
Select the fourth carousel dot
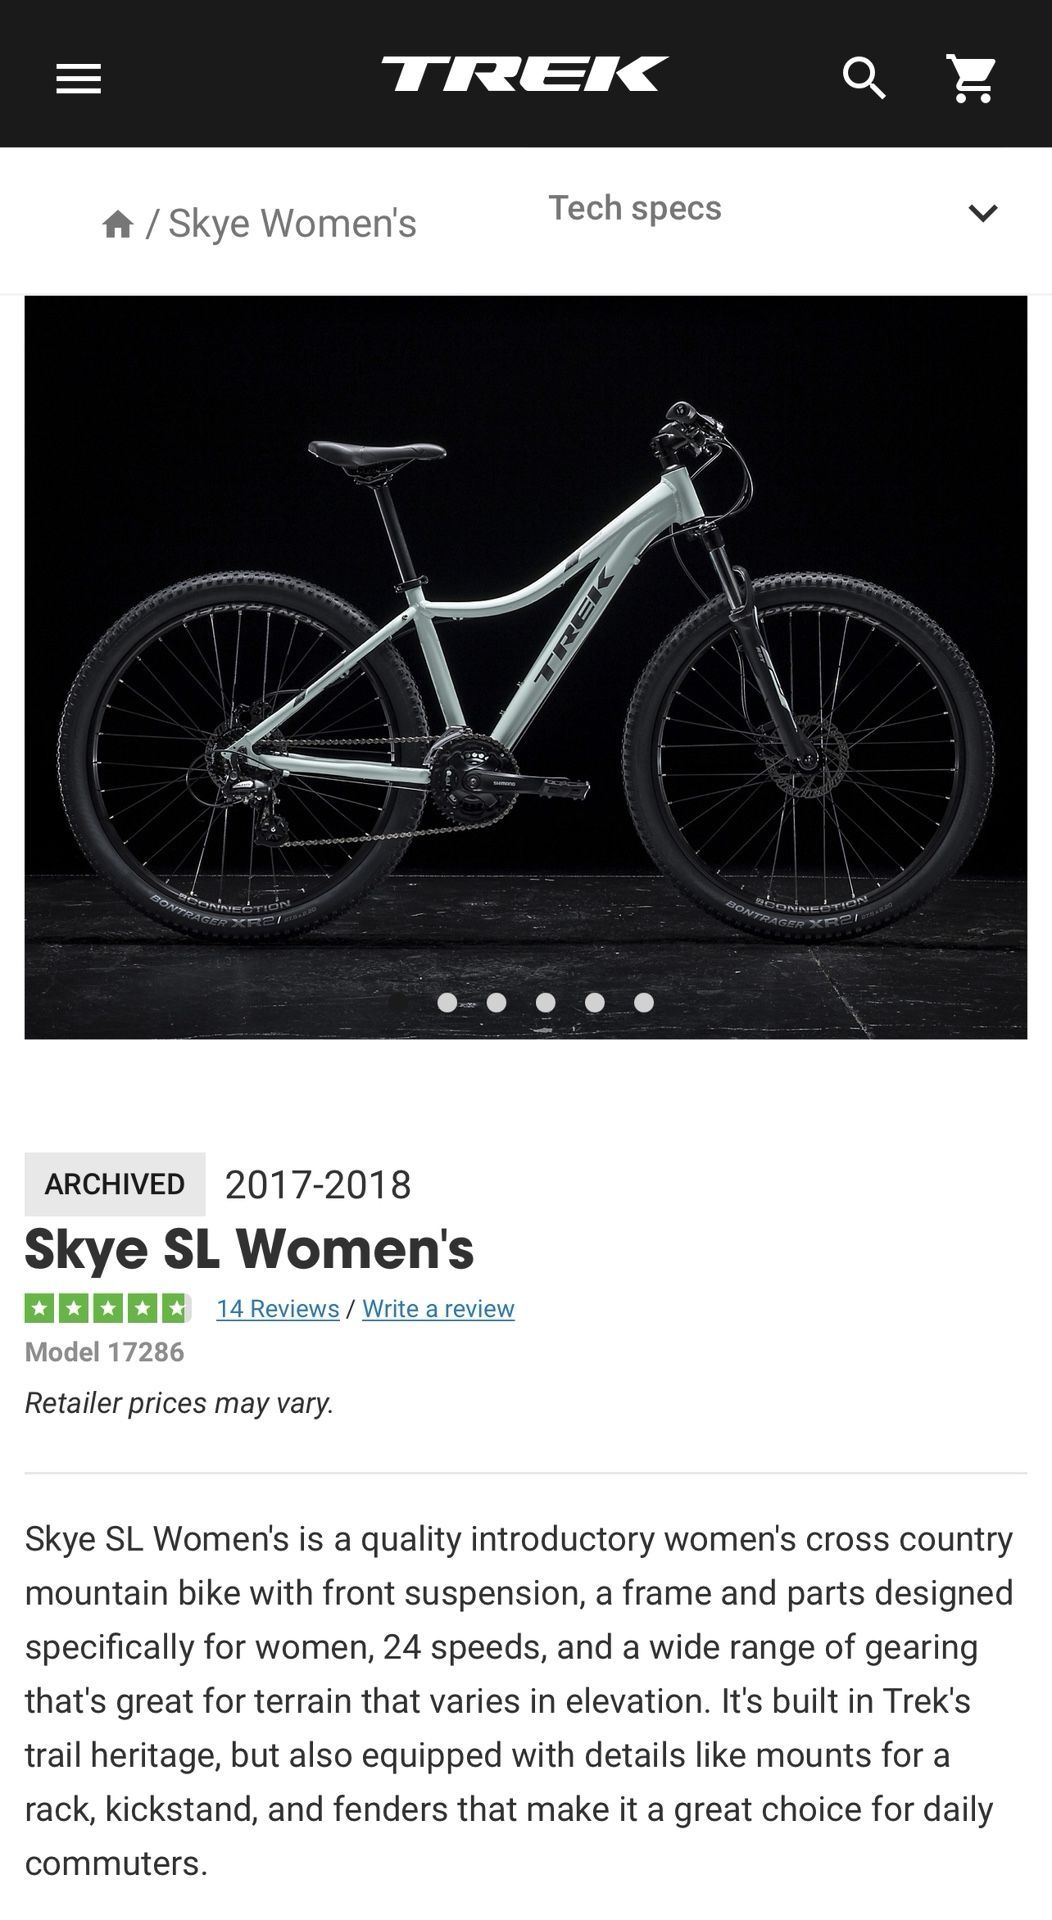tap(545, 1002)
